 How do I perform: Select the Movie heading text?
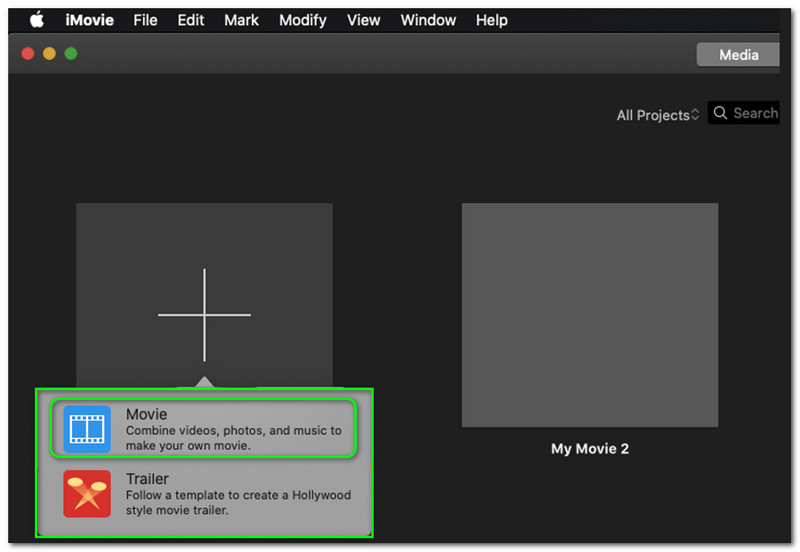click(x=146, y=414)
